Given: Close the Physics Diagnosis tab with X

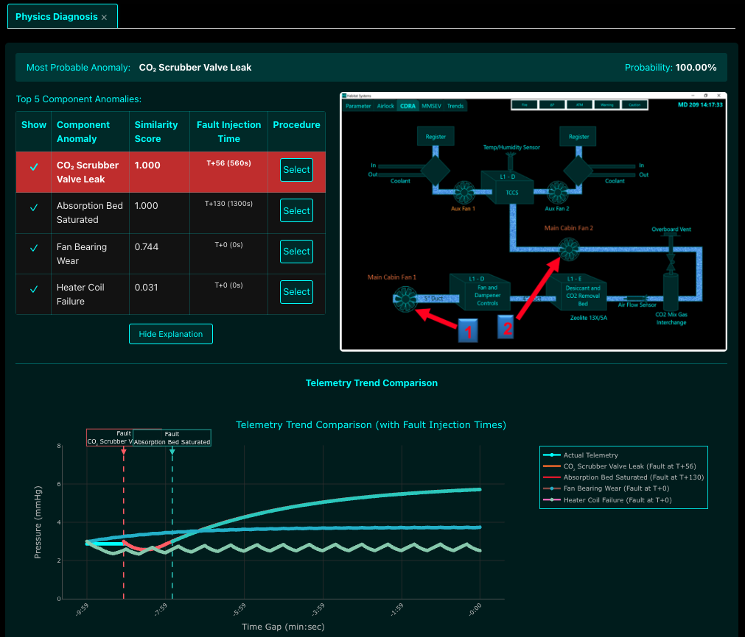Looking at the screenshot, I should point(104,17).
